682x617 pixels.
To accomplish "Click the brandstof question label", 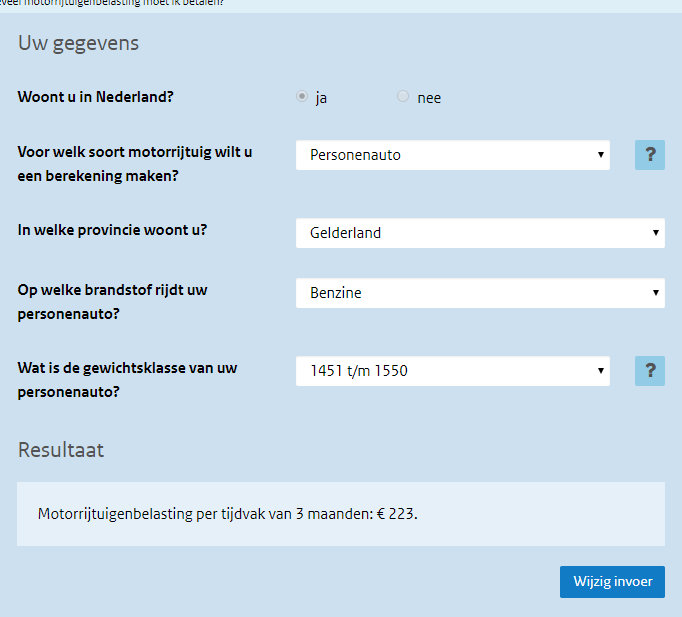I will 113,301.
